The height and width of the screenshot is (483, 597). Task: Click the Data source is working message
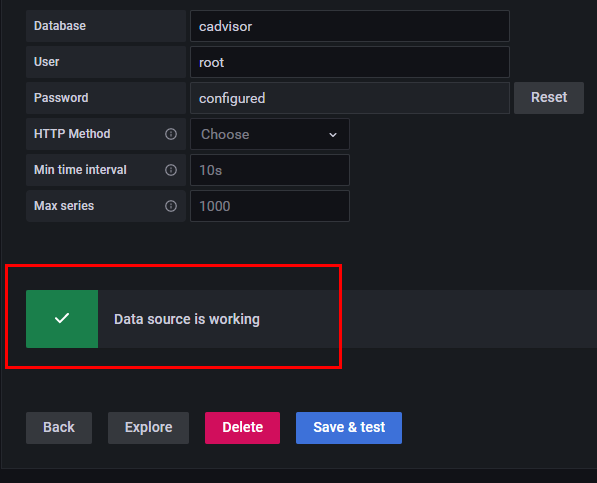[x=187, y=319]
